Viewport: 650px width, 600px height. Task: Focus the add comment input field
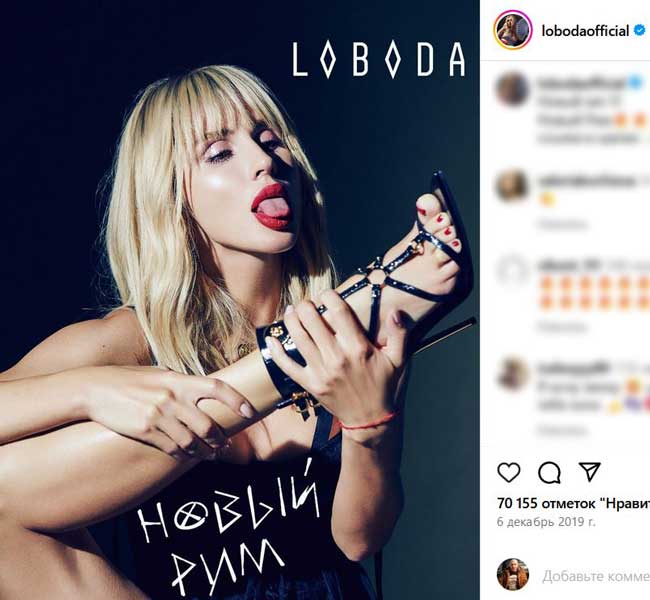click(x=596, y=576)
